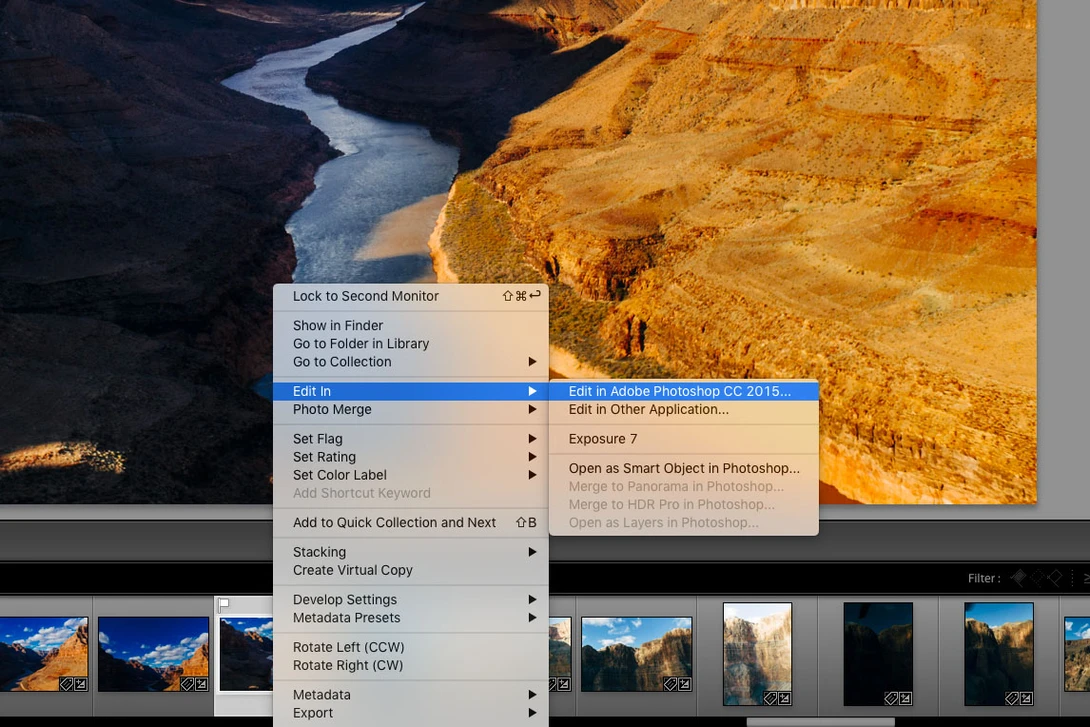Click the greyed Merge to HDR Pro in Photoshop item
This screenshot has height=727, width=1090.
[x=683, y=505]
